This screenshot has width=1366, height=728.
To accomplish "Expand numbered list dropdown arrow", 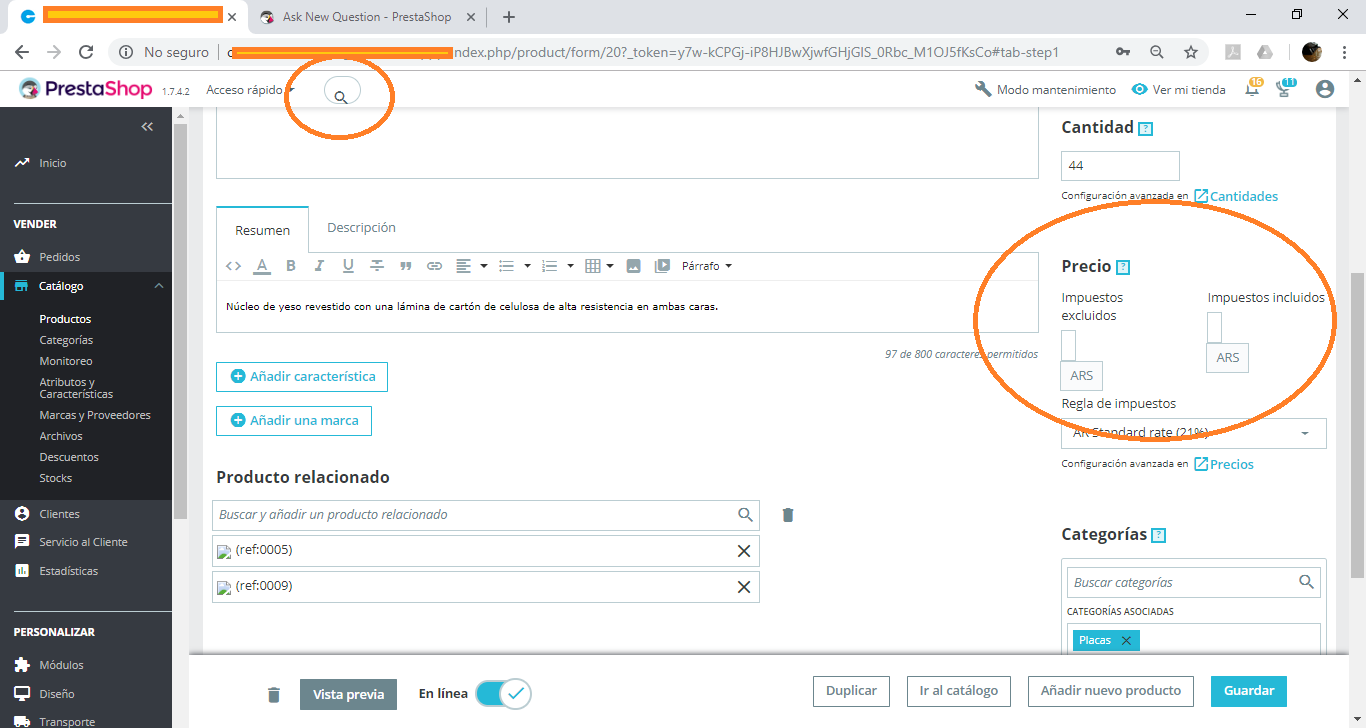I will [x=570, y=266].
